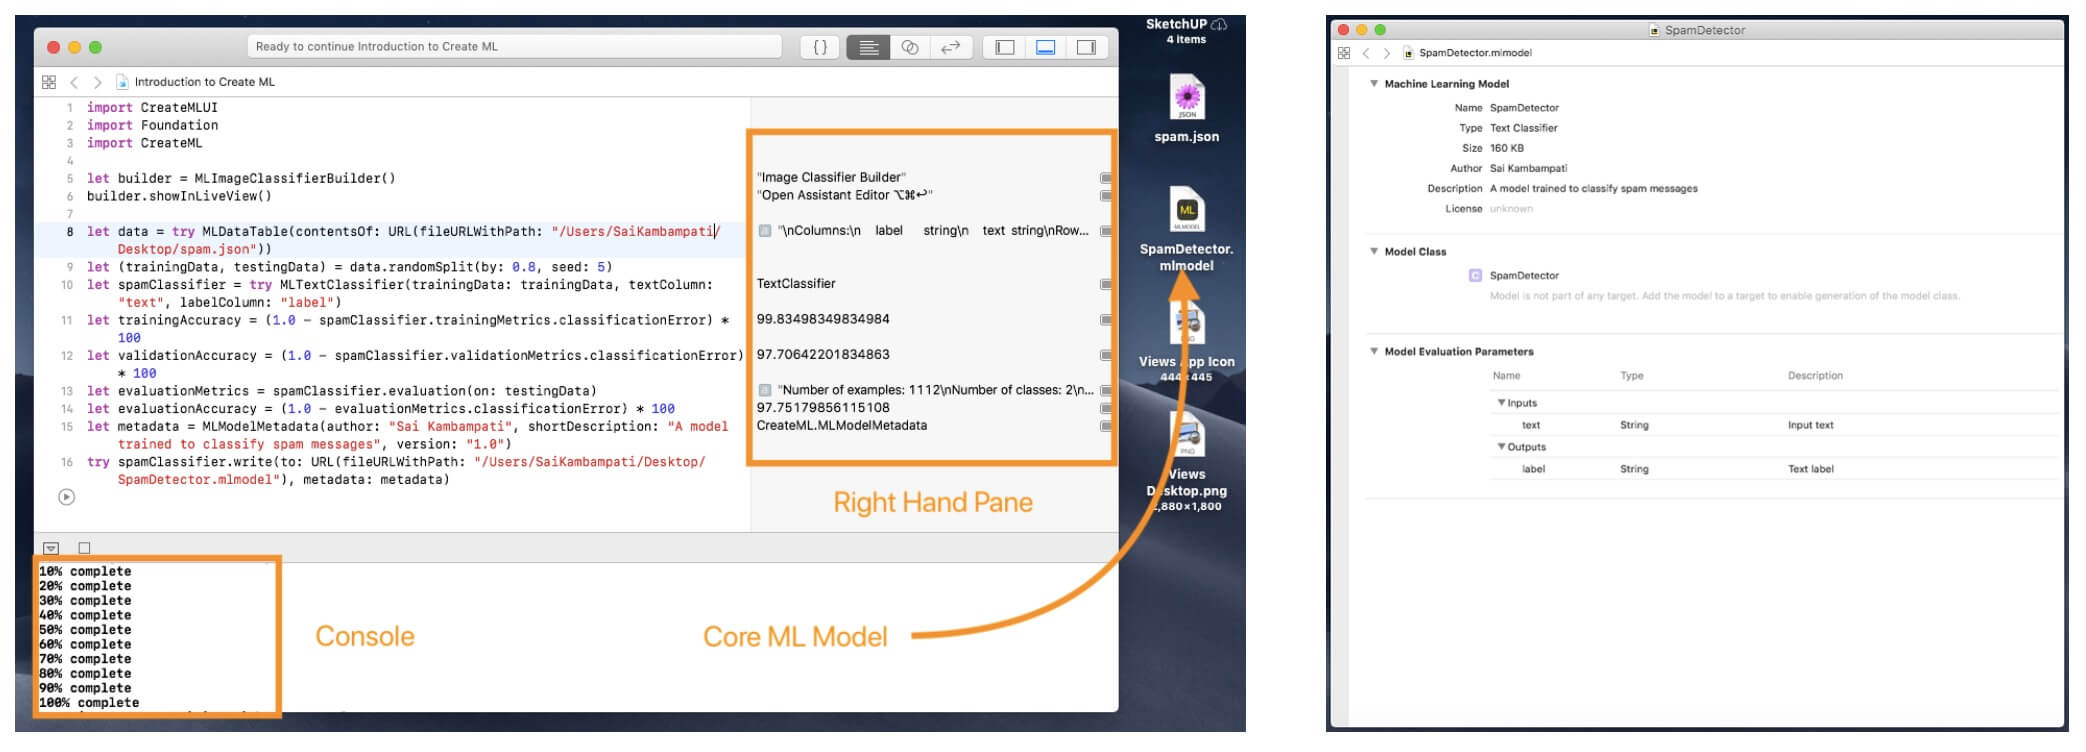
Task: Open related items grid in playground window
Action: [49, 82]
